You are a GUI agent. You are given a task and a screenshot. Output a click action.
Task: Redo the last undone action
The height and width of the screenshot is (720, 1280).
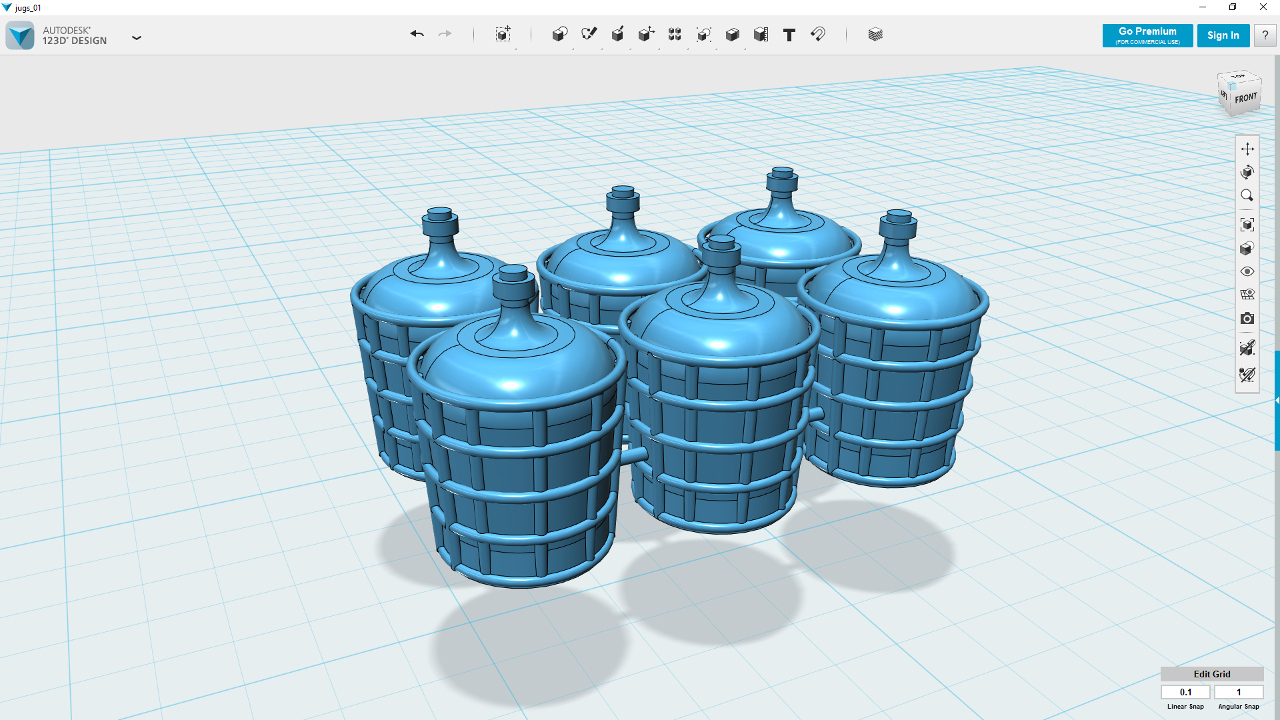click(445, 34)
